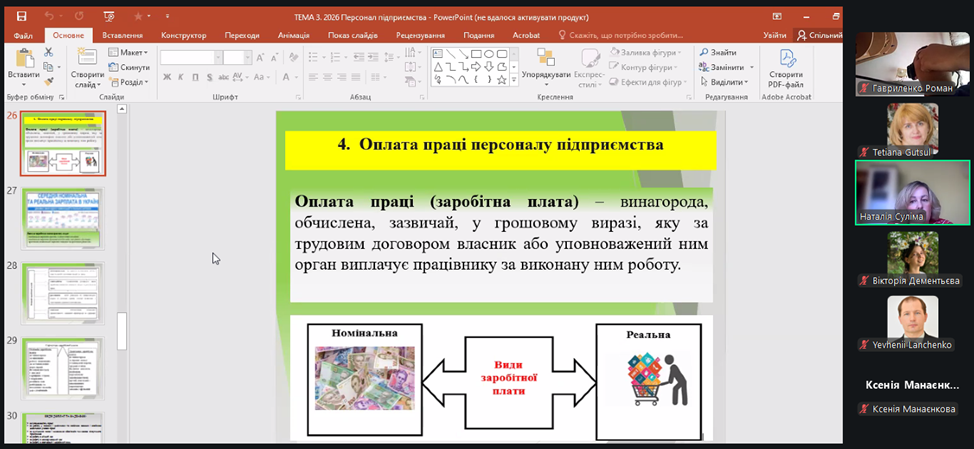974x449 pixels.
Task: Select the straight Line shape in gallery
Action: [x=450, y=53]
